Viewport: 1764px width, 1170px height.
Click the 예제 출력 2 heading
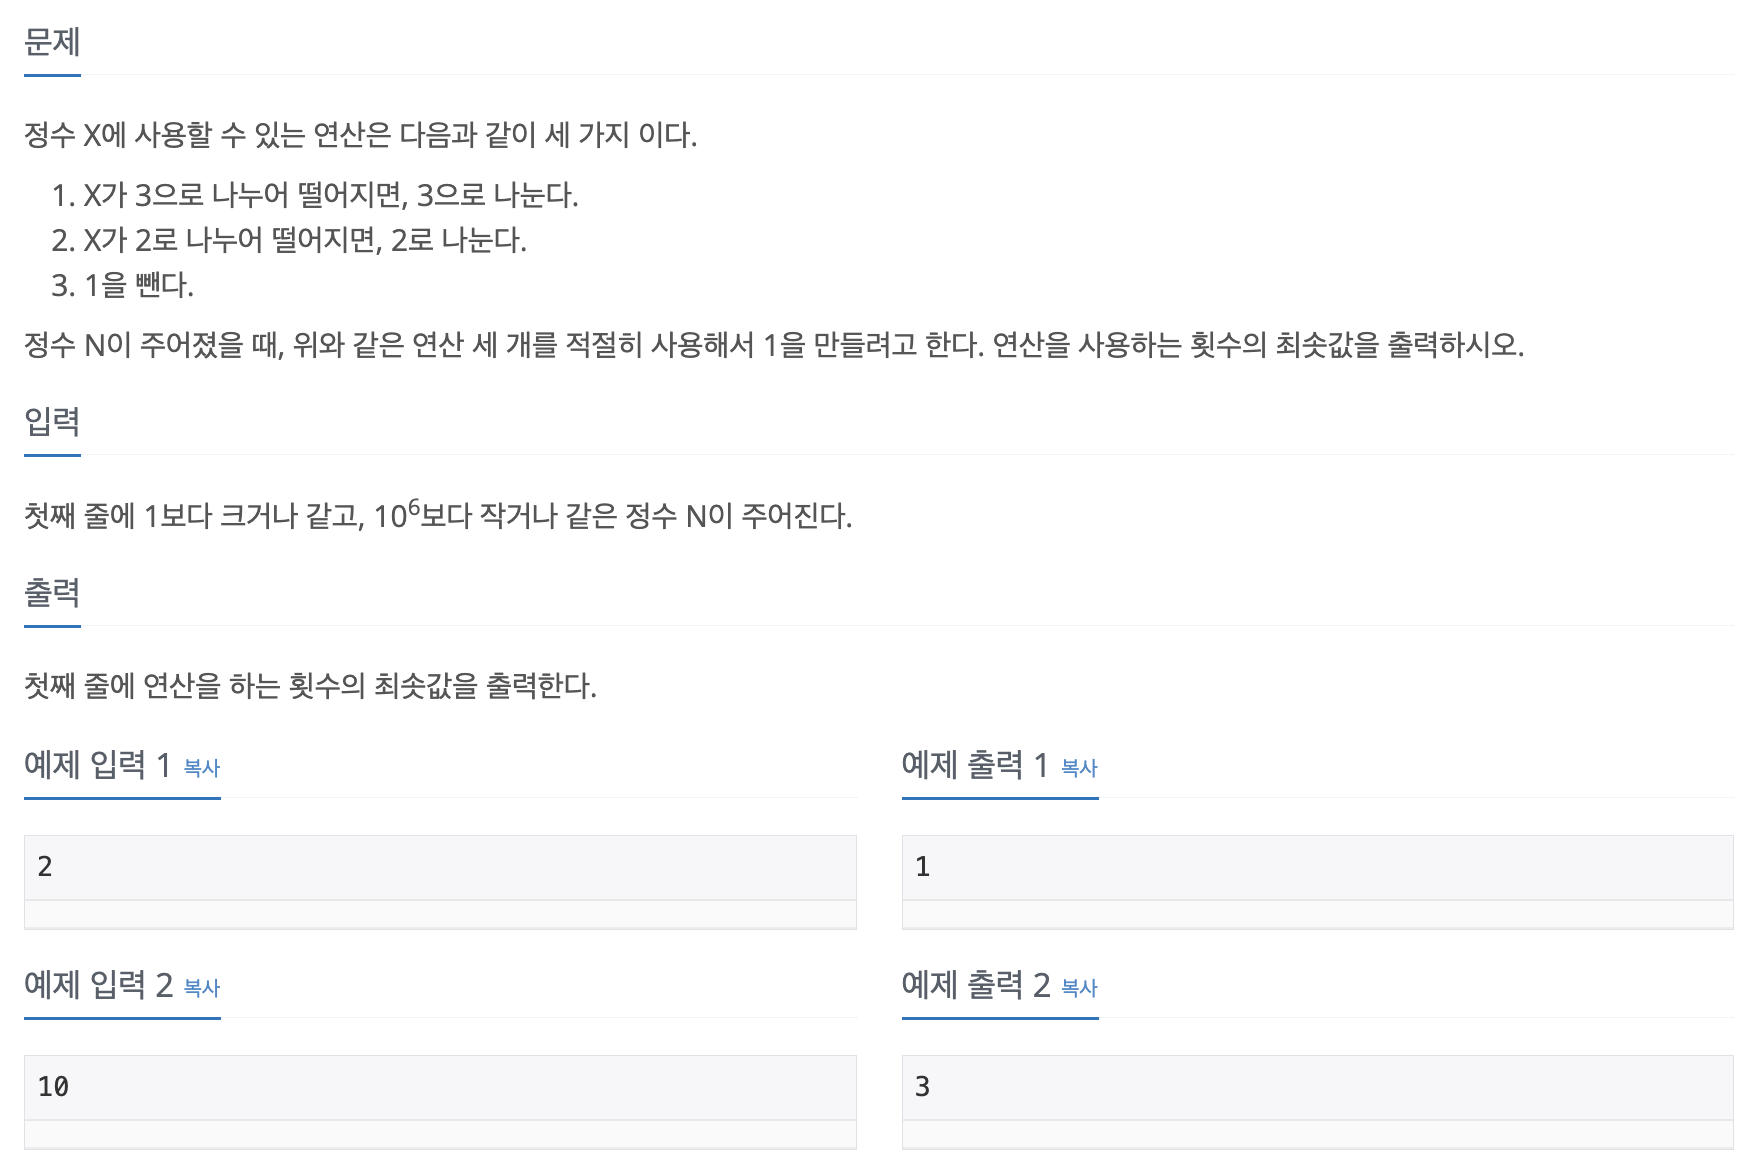[975, 985]
